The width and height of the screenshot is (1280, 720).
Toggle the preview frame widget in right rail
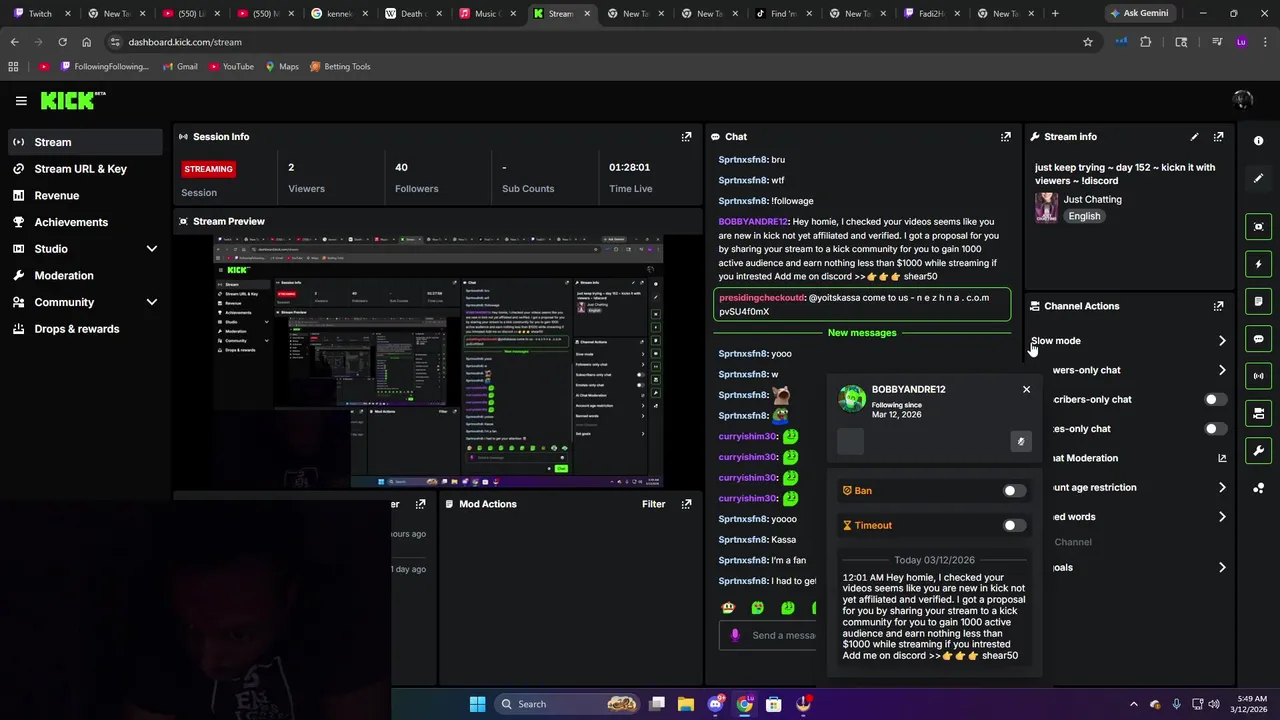pyautogui.click(x=1258, y=227)
